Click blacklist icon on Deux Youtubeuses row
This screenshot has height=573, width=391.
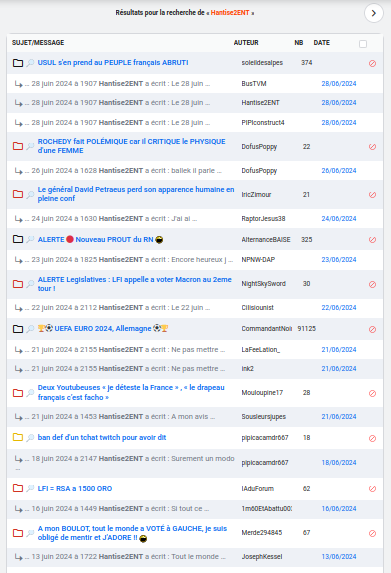372,394
